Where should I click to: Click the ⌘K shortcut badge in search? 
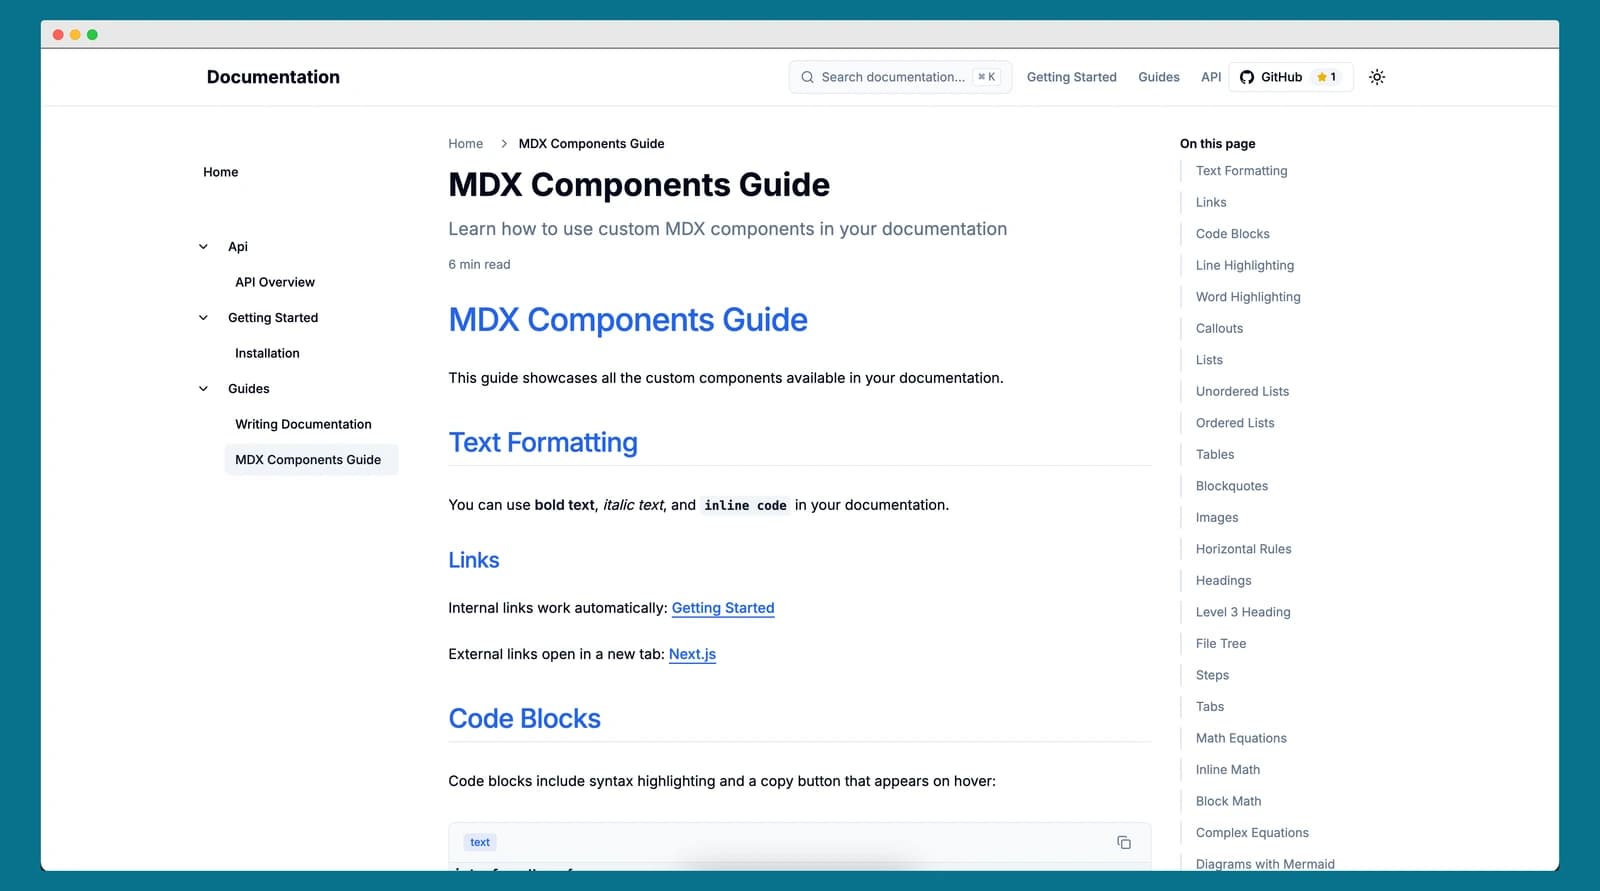tap(987, 77)
